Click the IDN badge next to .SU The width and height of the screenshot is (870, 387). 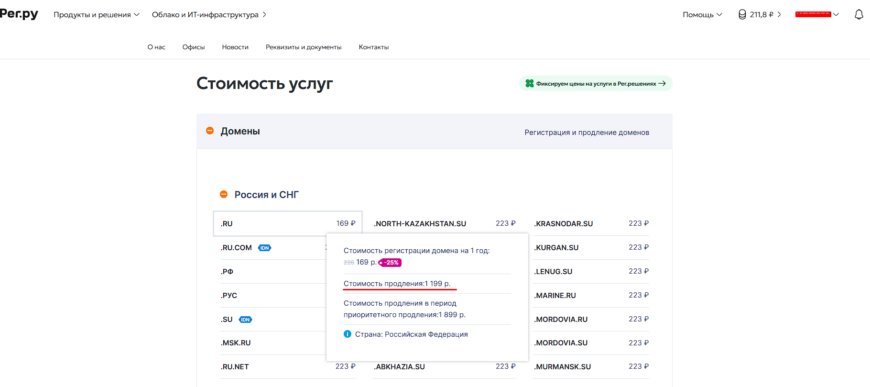pyautogui.click(x=245, y=319)
